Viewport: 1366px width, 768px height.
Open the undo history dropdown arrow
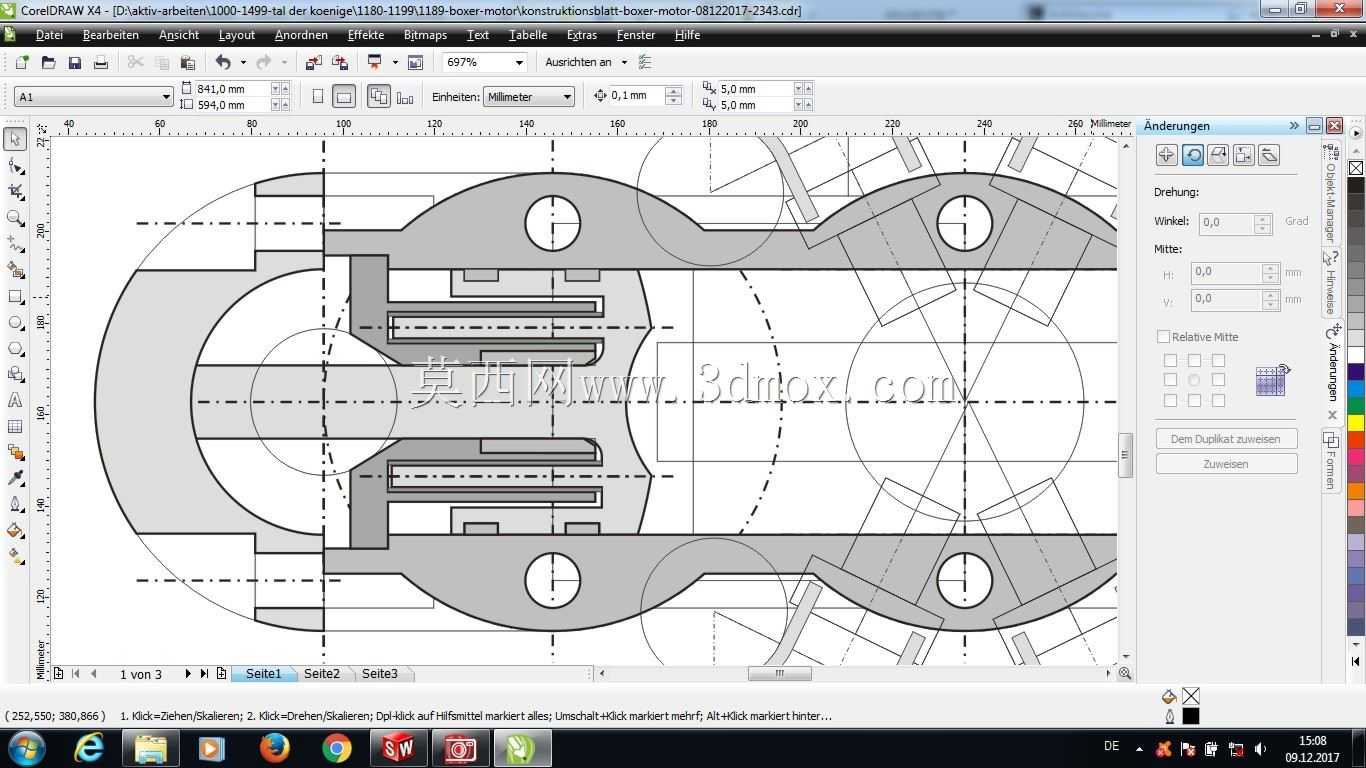click(243, 62)
